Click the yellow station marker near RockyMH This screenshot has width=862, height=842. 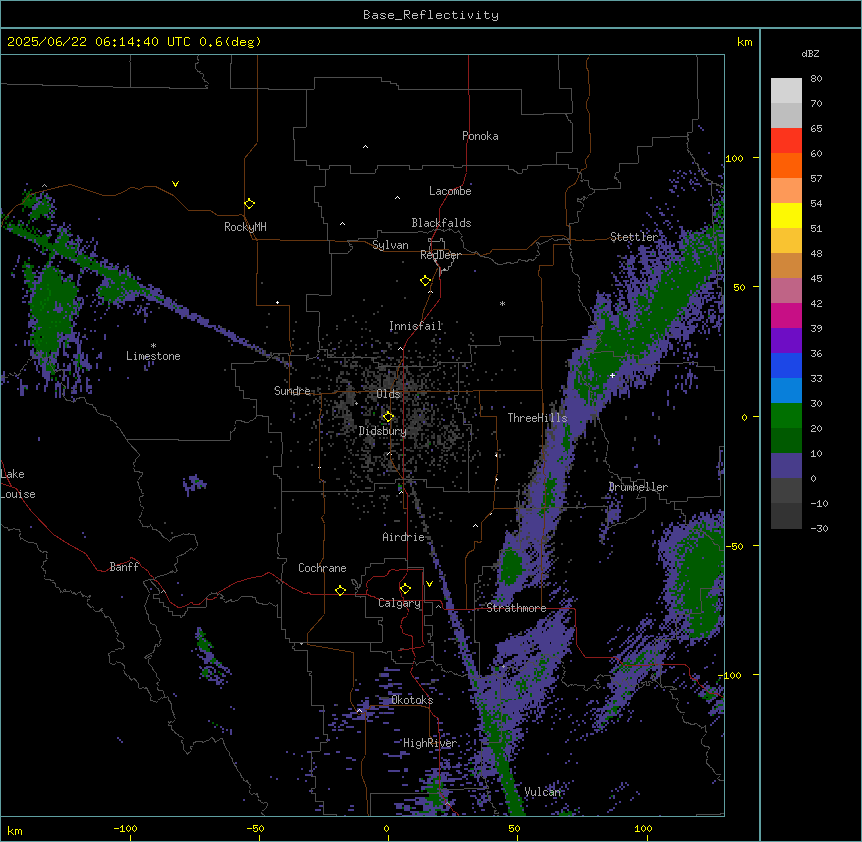(249, 204)
